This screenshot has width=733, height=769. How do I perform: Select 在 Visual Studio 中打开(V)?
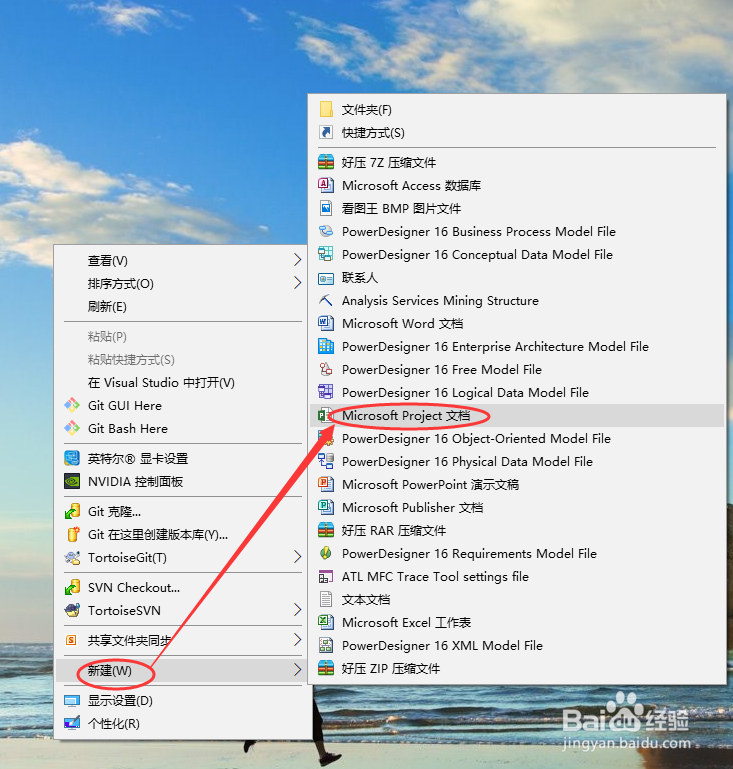pyautogui.click(x=182, y=383)
